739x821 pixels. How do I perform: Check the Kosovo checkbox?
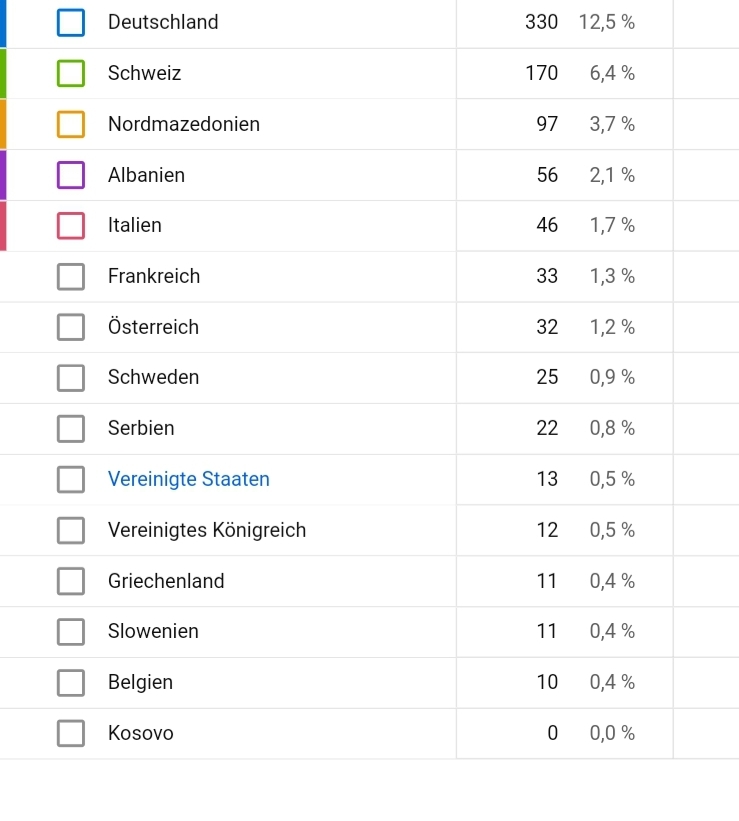pyautogui.click(x=71, y=733)
